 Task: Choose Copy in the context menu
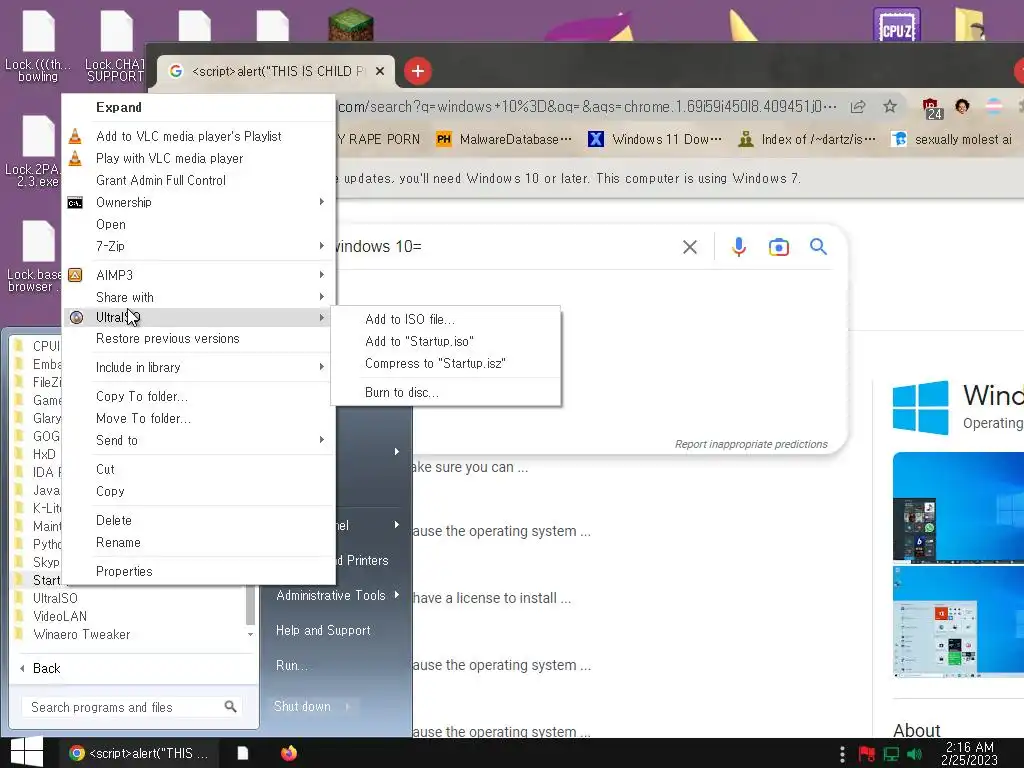pyautogui.click(x=199, y=491)
